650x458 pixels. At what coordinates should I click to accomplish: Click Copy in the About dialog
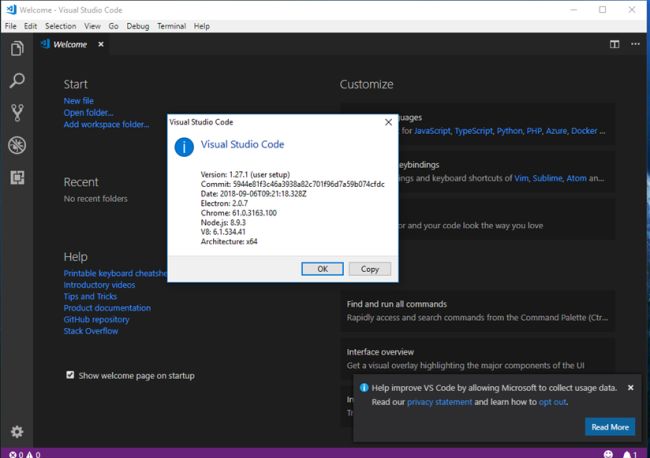(x=370, y=269)
